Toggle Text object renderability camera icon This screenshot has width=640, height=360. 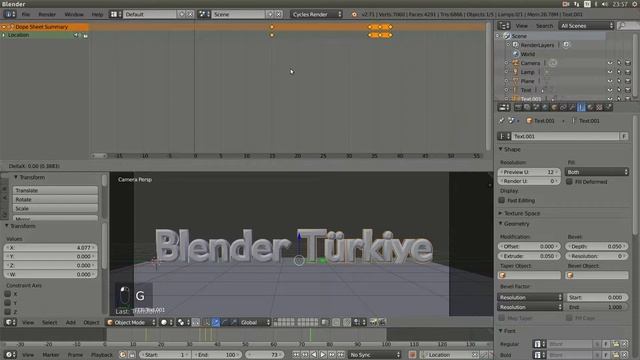(628, 90)
